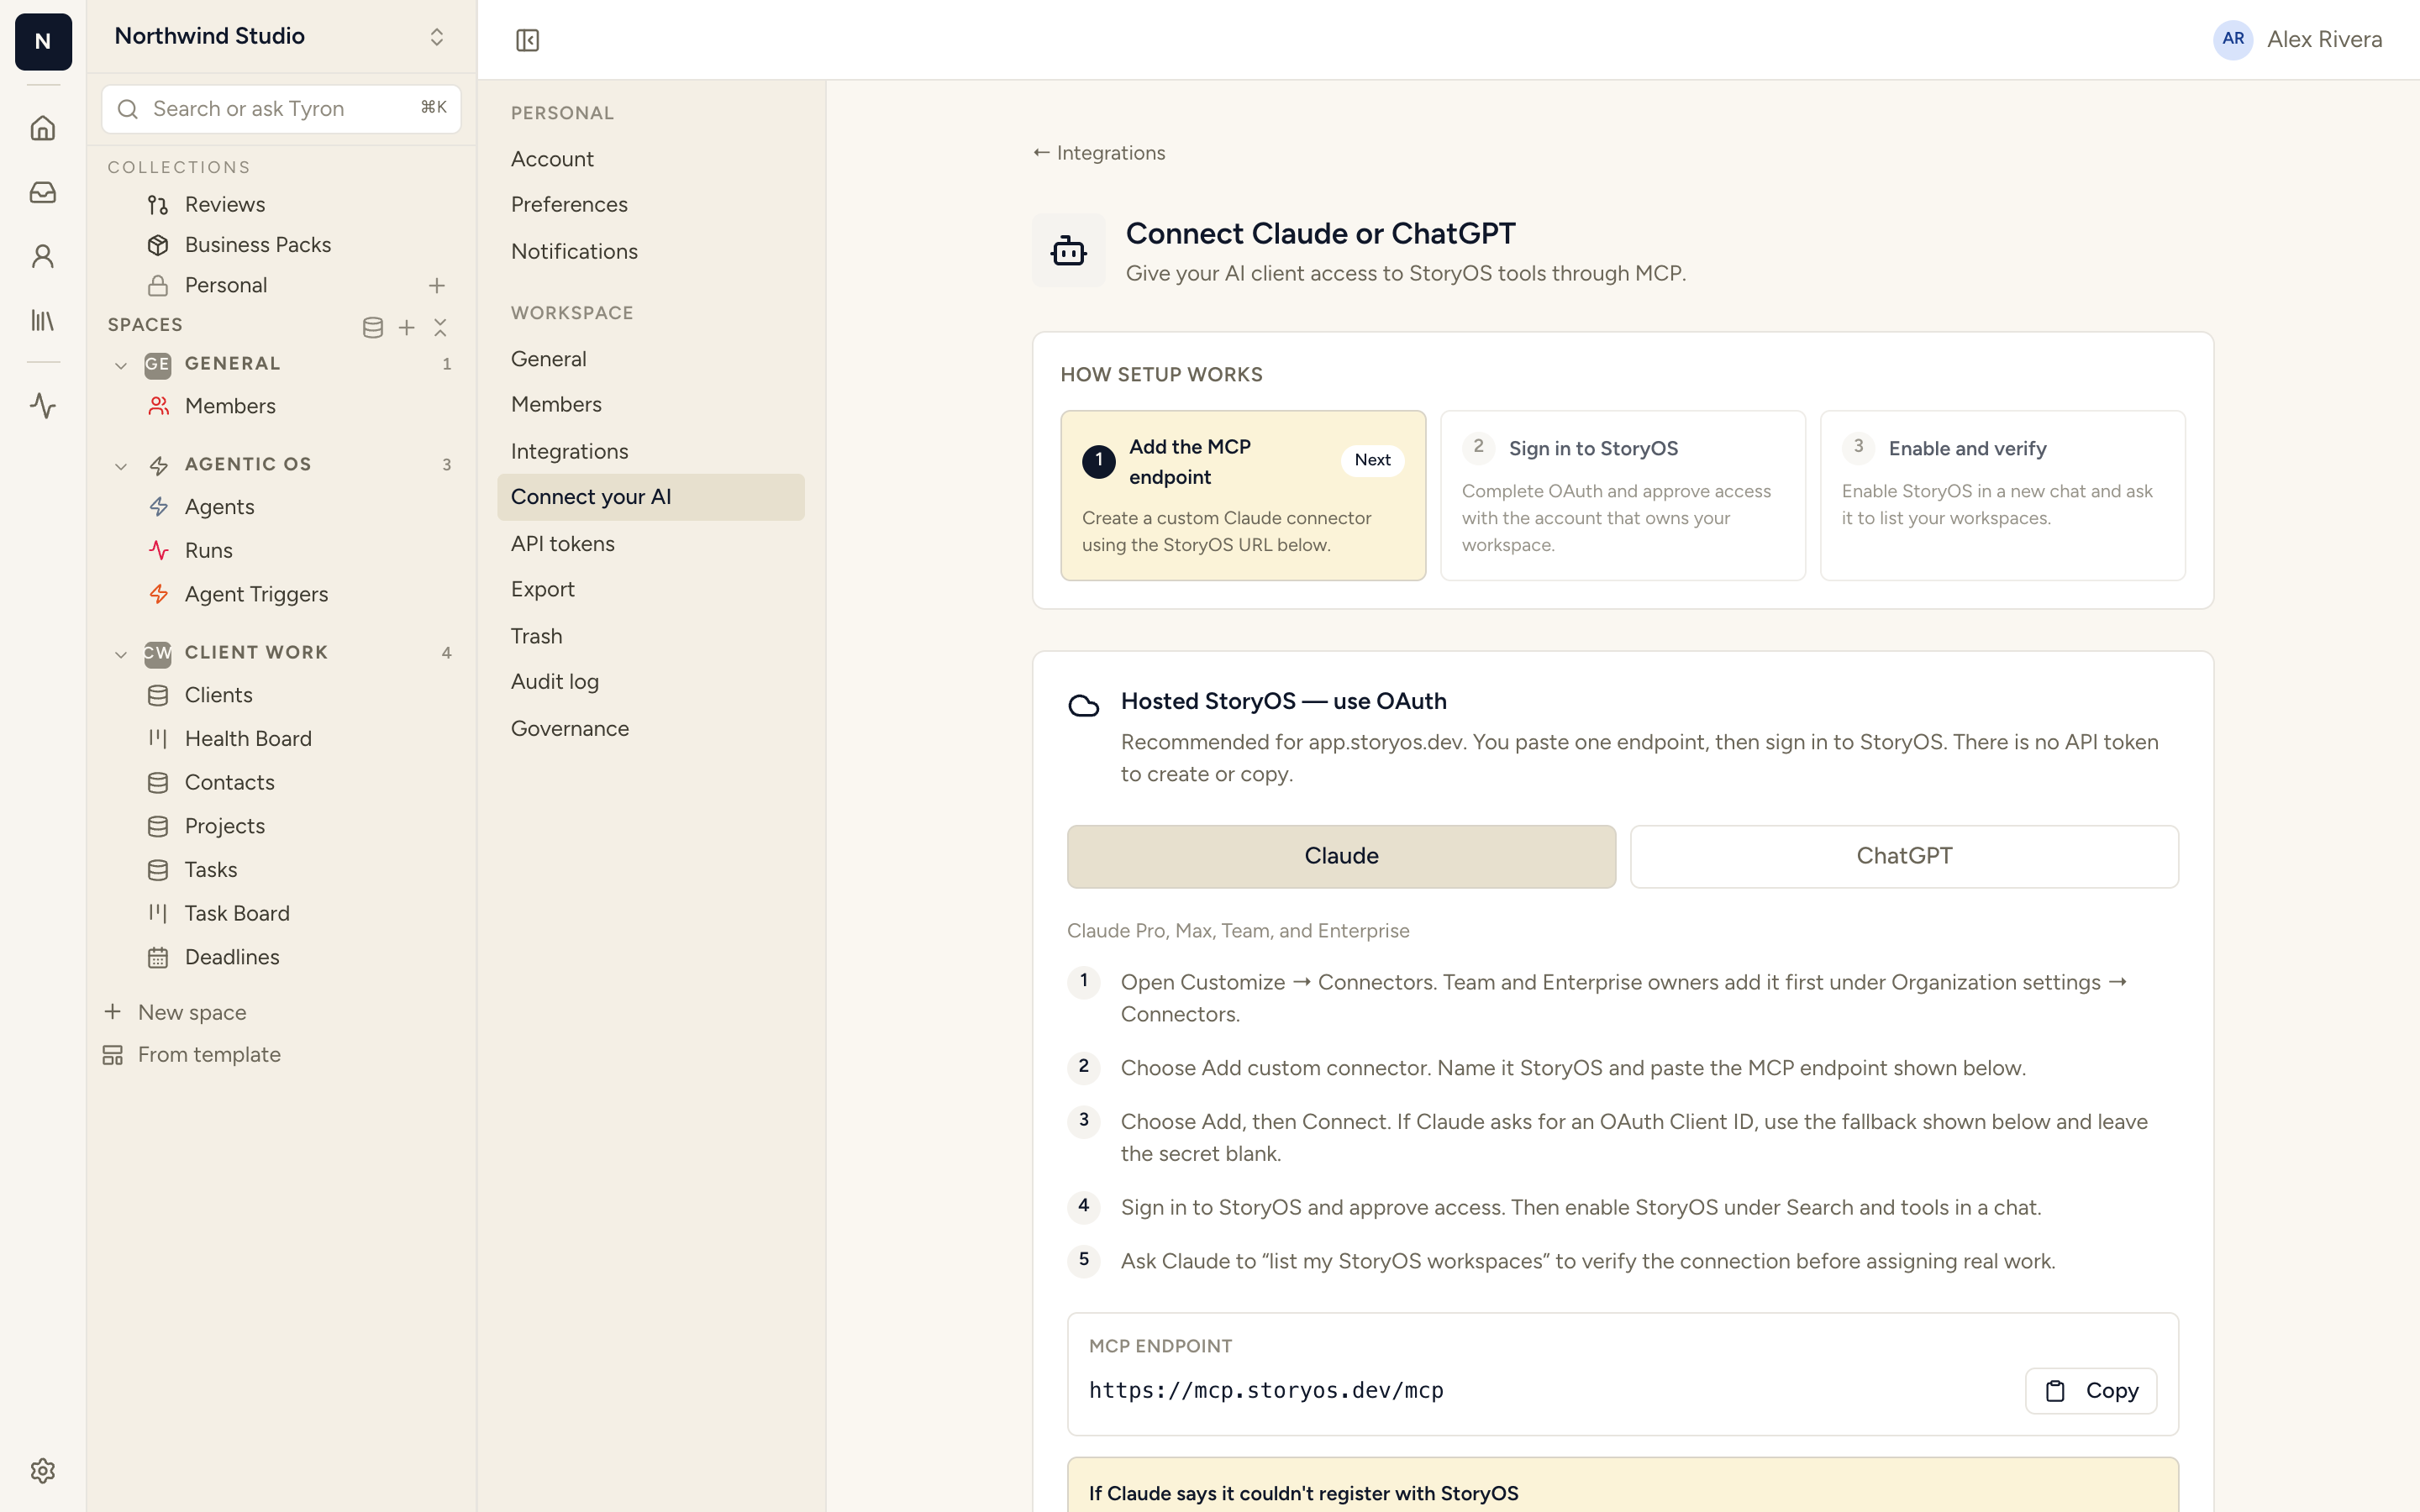Copy the MCP endpoint URL
Screen dimensions: 2420x1512
[x=2091, y=1391]
